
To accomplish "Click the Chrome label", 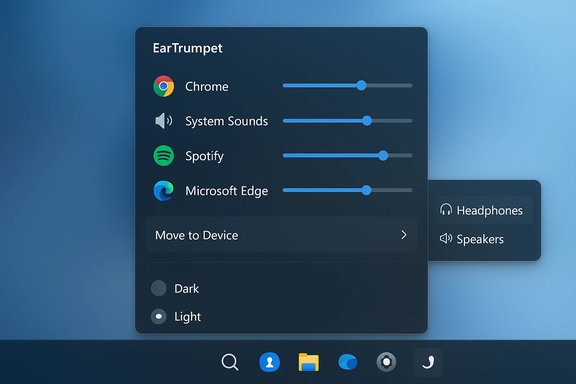I will 207,87.
